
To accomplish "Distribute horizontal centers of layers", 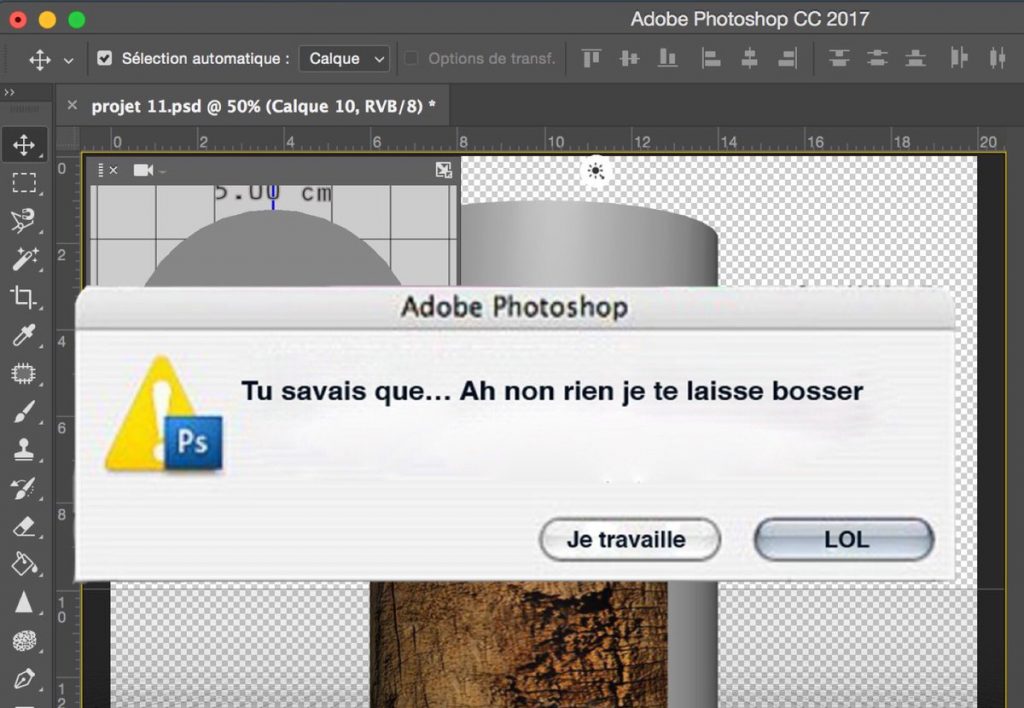I will (997, 59).
